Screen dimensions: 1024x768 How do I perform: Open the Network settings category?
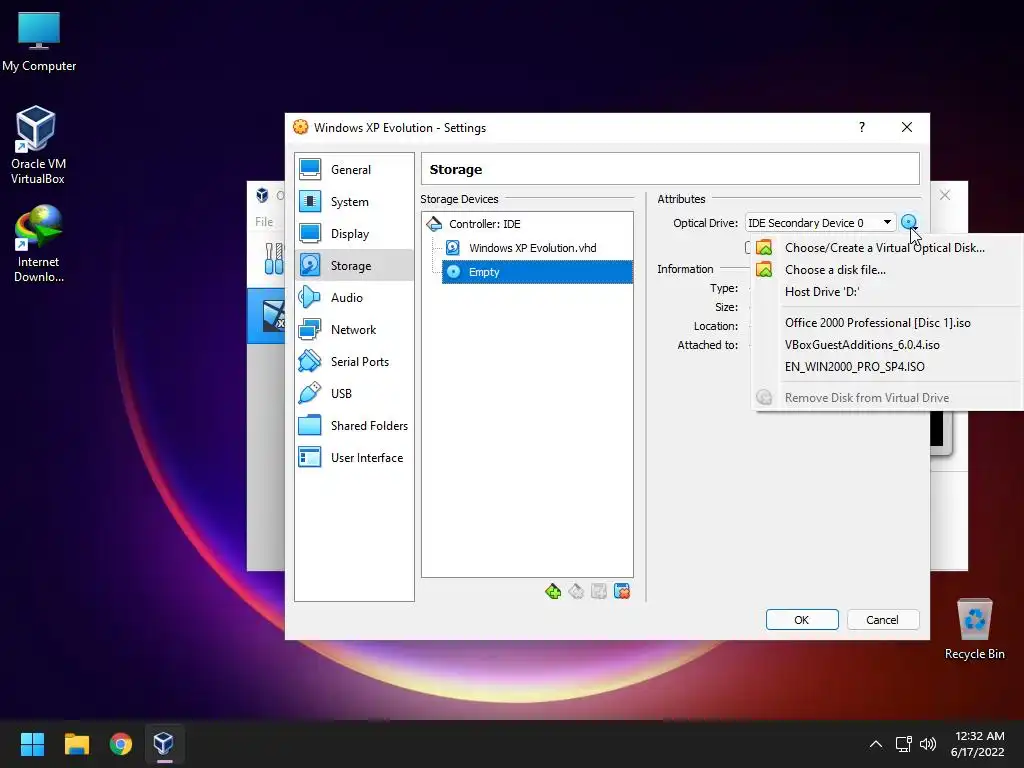[x=353, y=330]
